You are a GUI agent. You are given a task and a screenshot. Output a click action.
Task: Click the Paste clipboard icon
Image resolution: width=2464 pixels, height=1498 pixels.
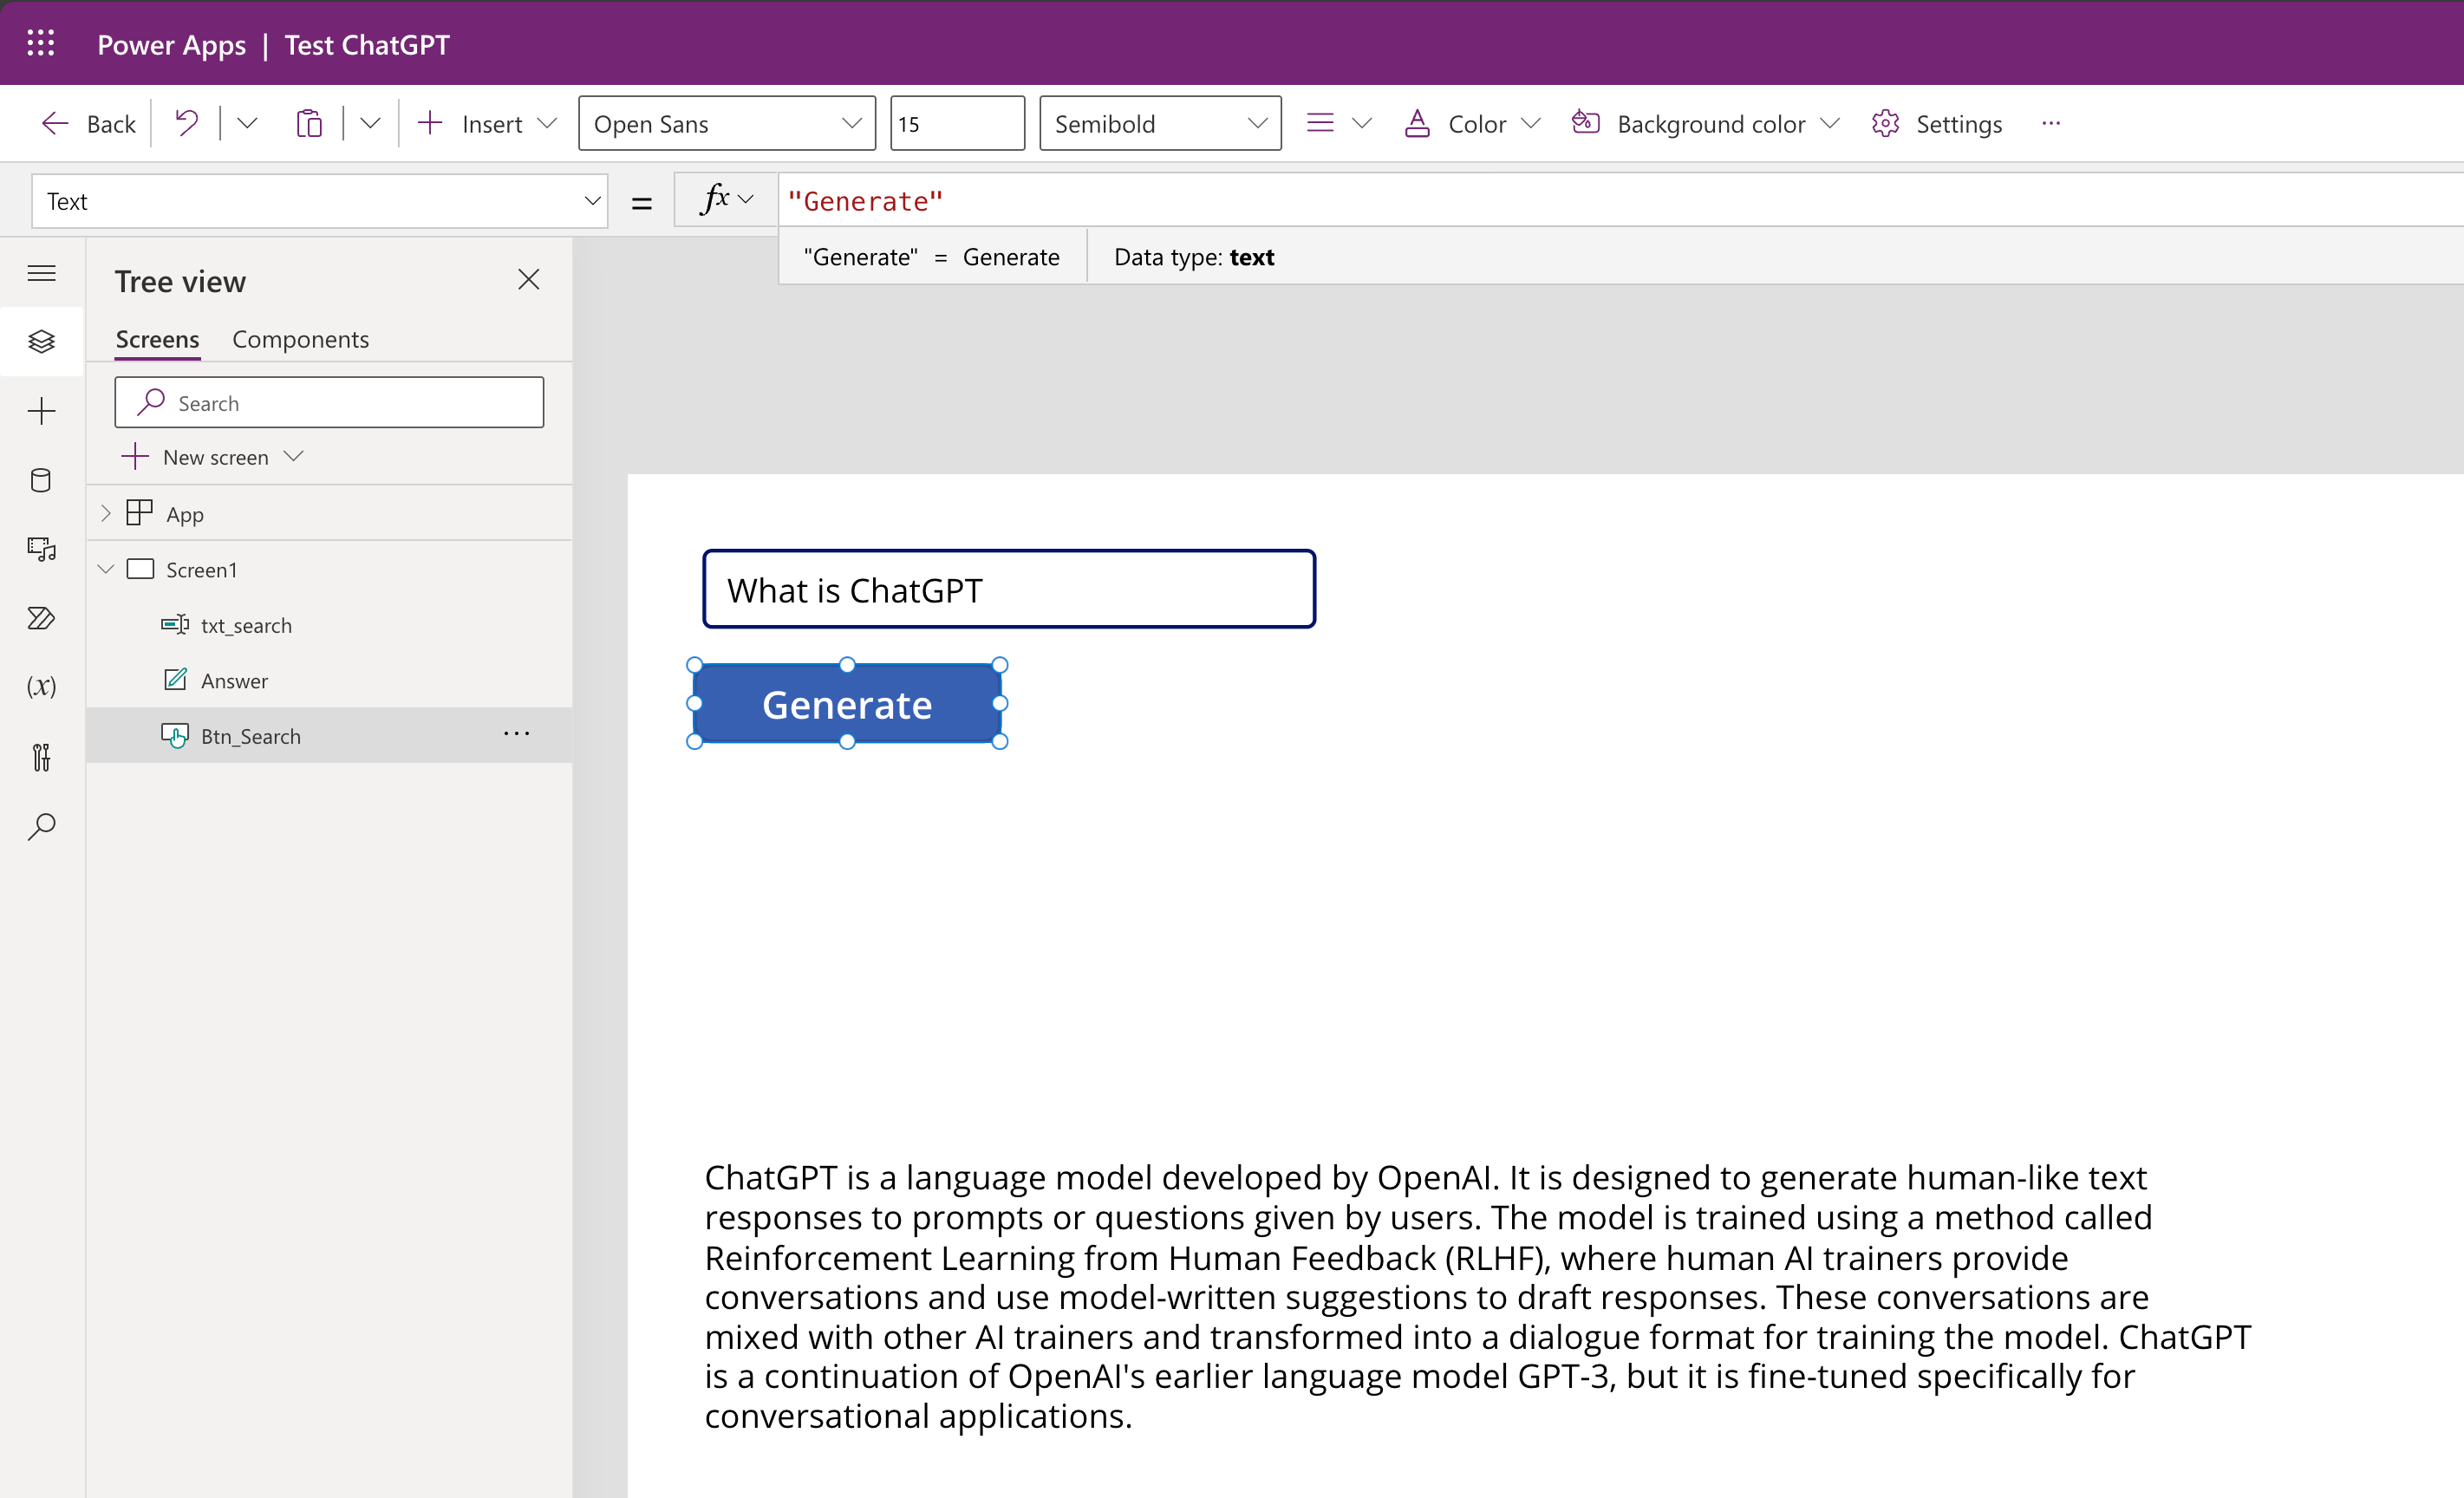click(309, 123)
